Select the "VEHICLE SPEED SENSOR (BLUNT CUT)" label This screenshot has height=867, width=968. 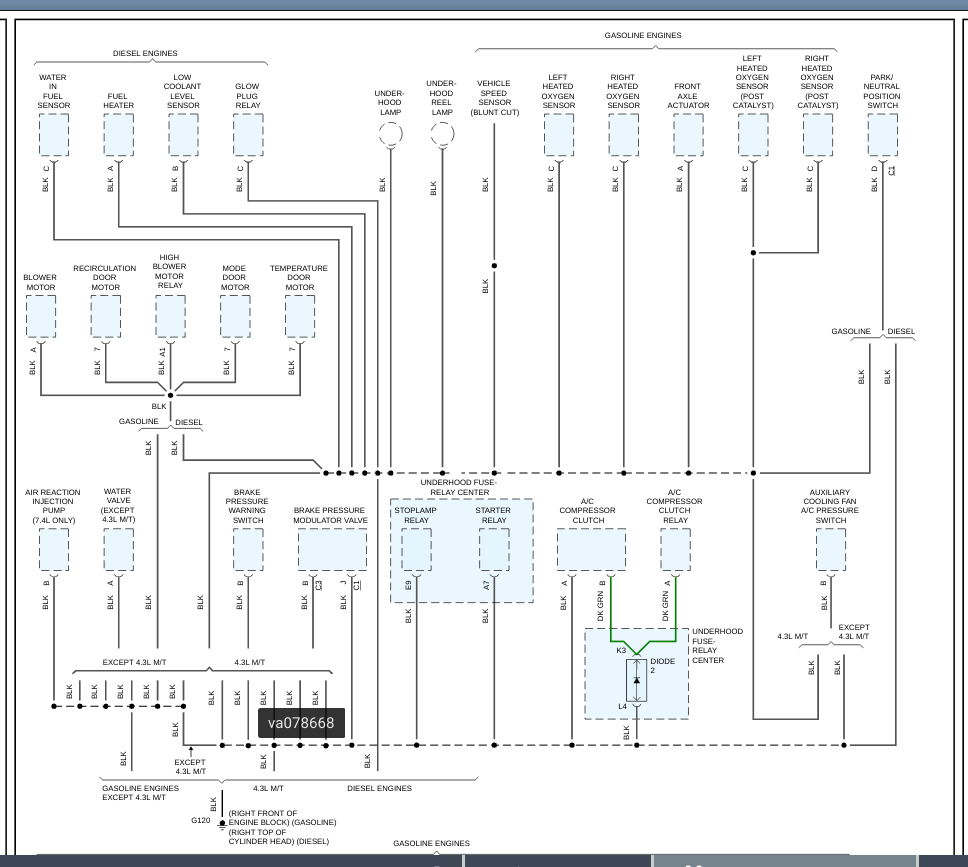tap(494, 98)
